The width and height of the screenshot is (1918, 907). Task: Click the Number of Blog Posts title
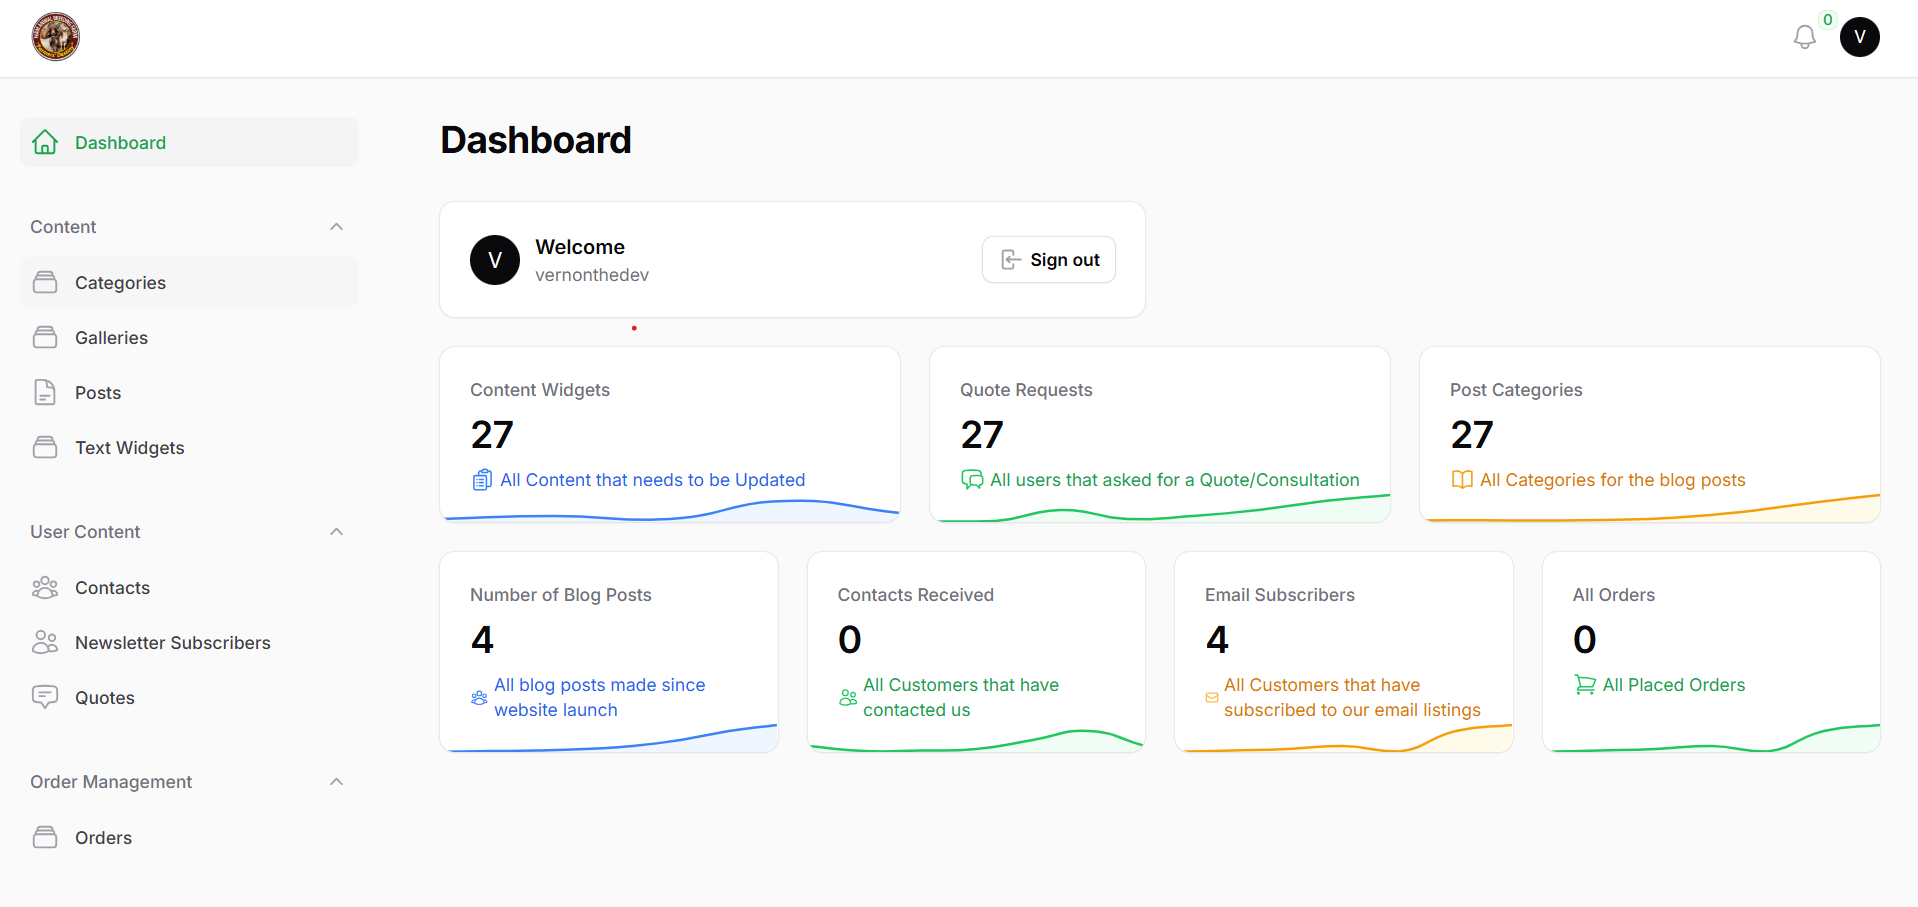coord(561,595)
